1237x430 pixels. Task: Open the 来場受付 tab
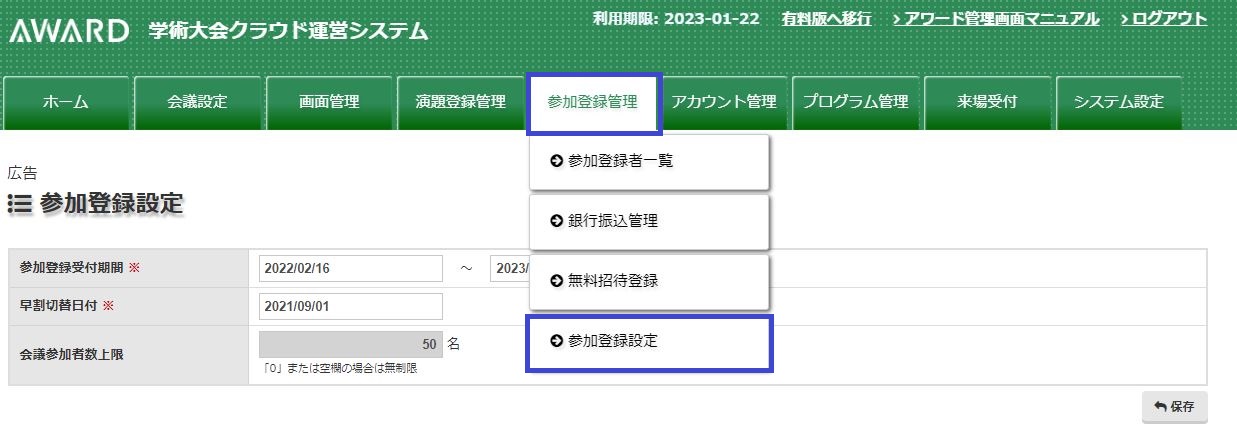(x=987, y=102)
